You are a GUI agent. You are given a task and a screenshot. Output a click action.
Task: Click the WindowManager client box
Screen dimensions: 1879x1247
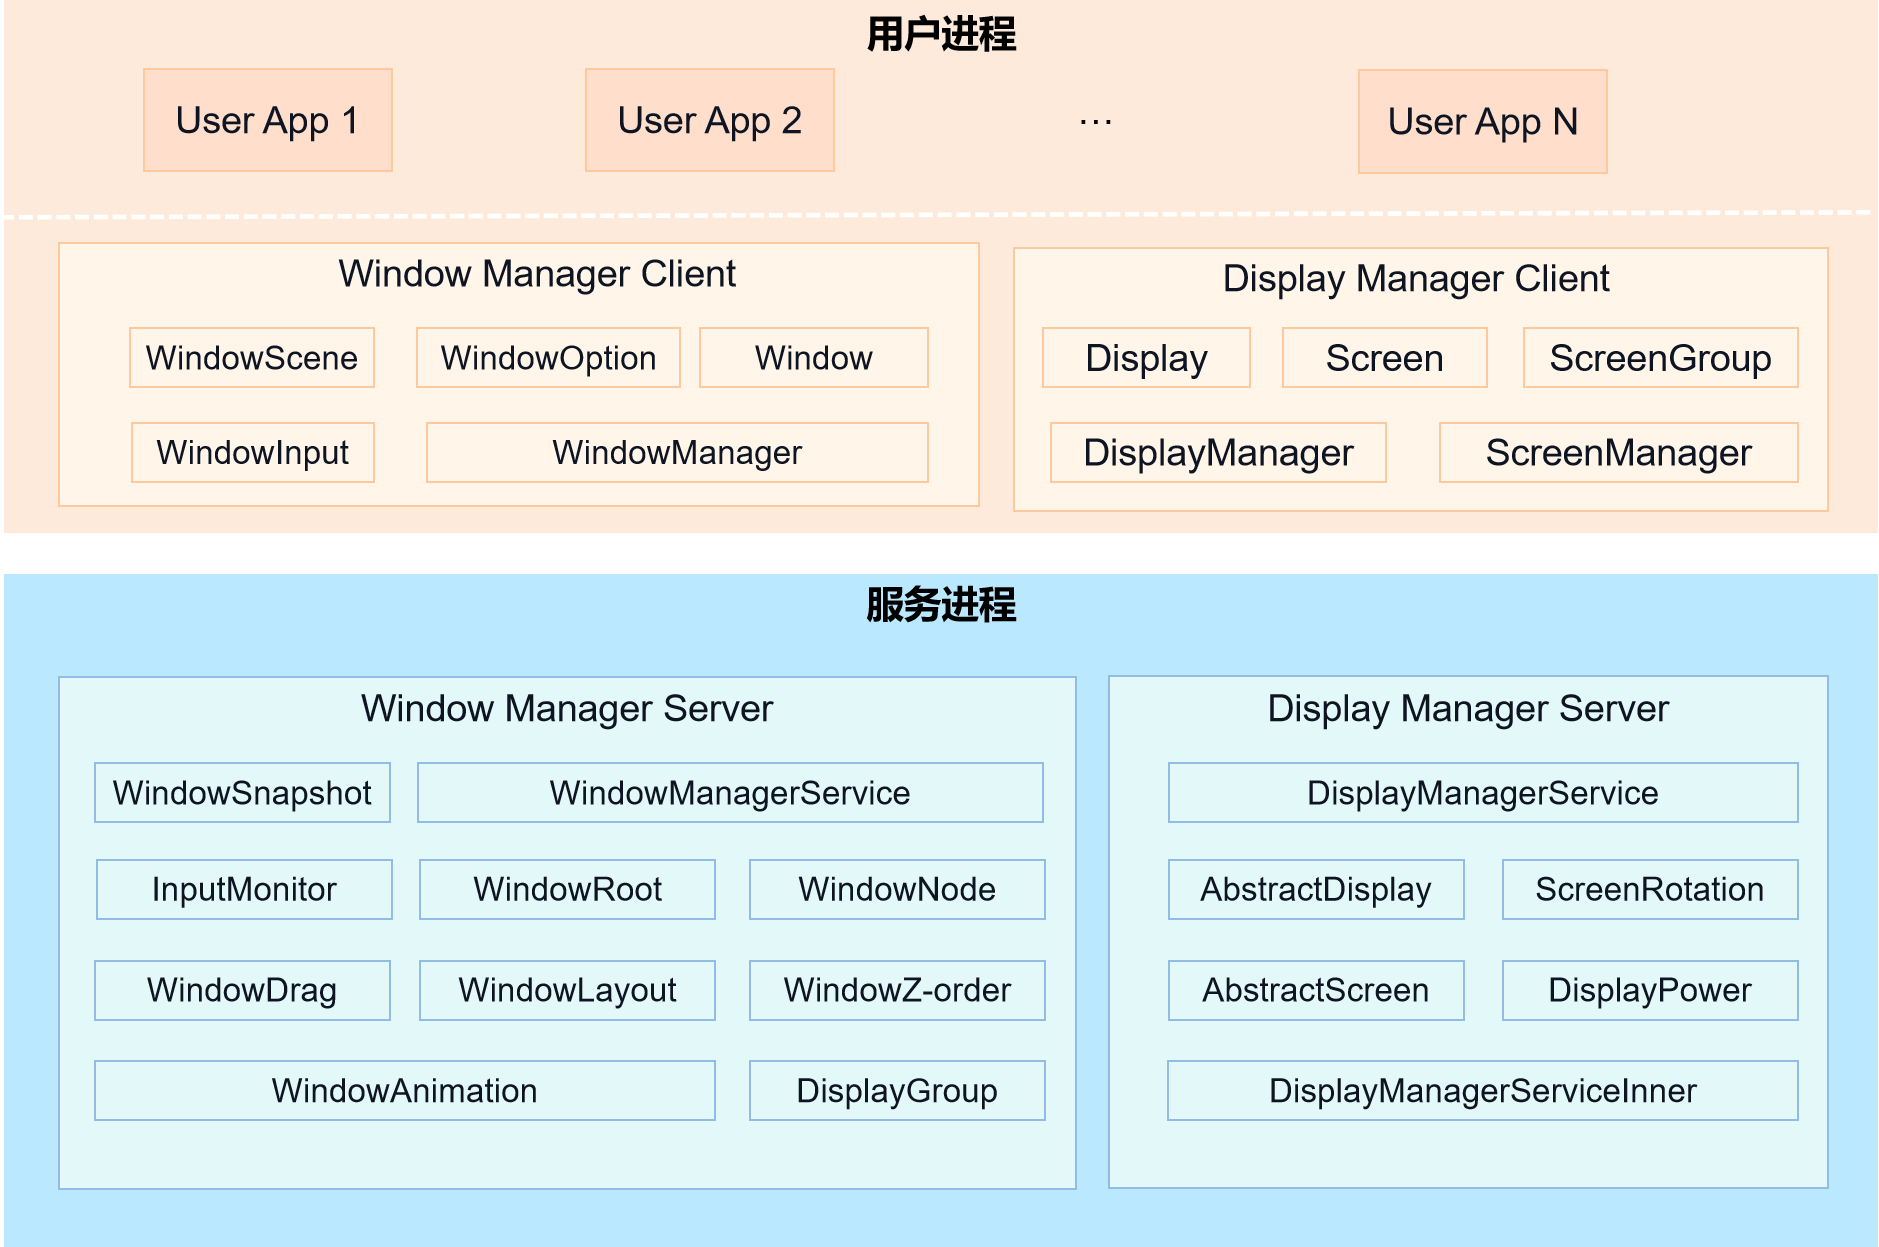click(x=677, y=452)
